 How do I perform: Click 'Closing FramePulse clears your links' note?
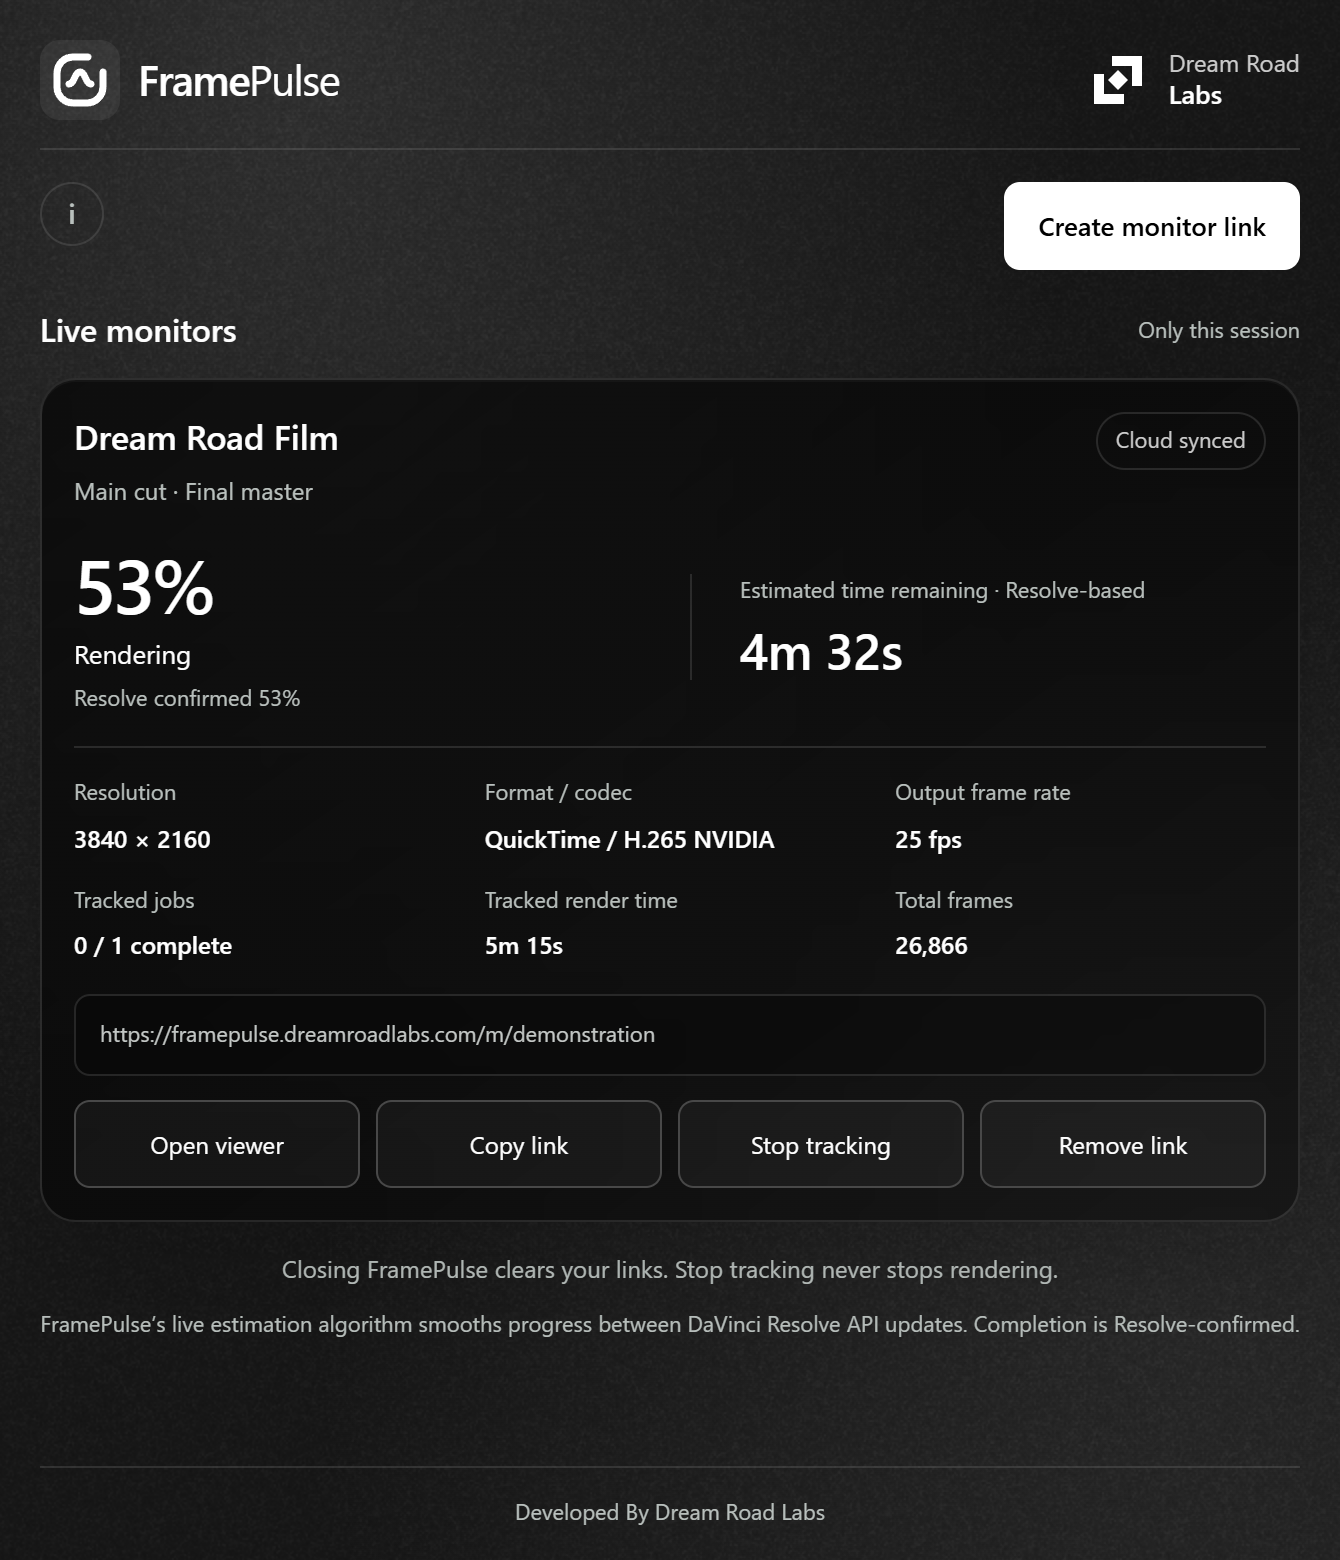coord(670,1270)
